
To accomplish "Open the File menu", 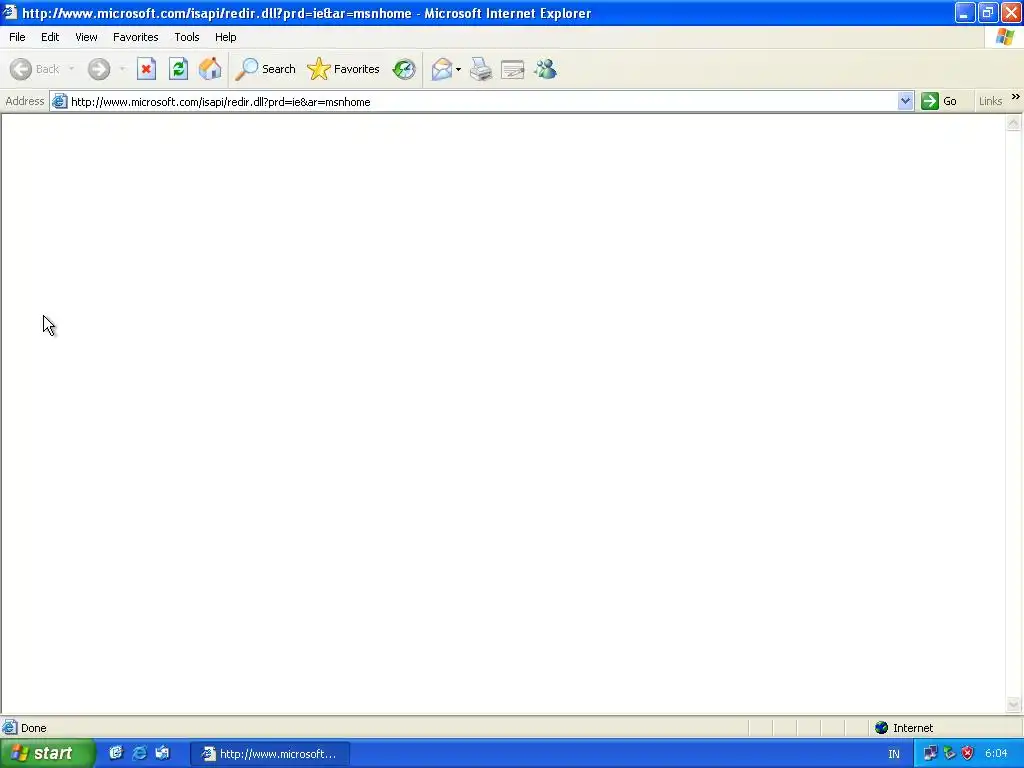I will pos(17,37).
